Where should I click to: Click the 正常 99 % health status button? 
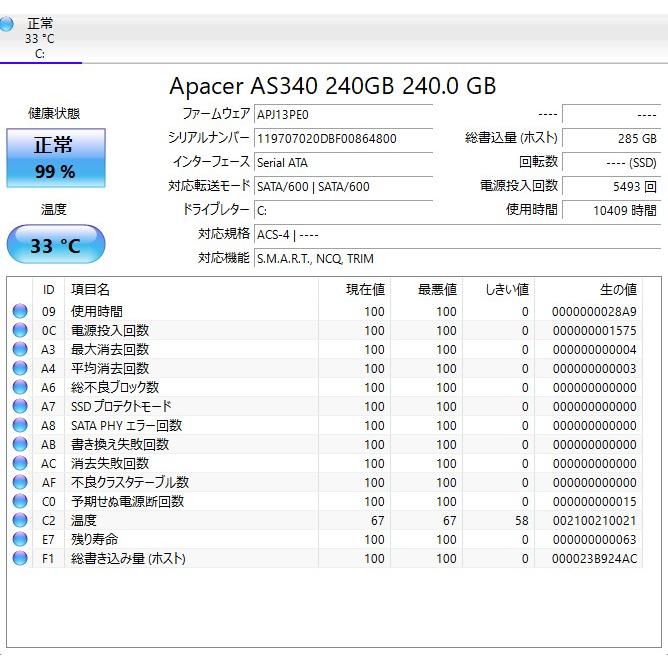tap(56, 158)
